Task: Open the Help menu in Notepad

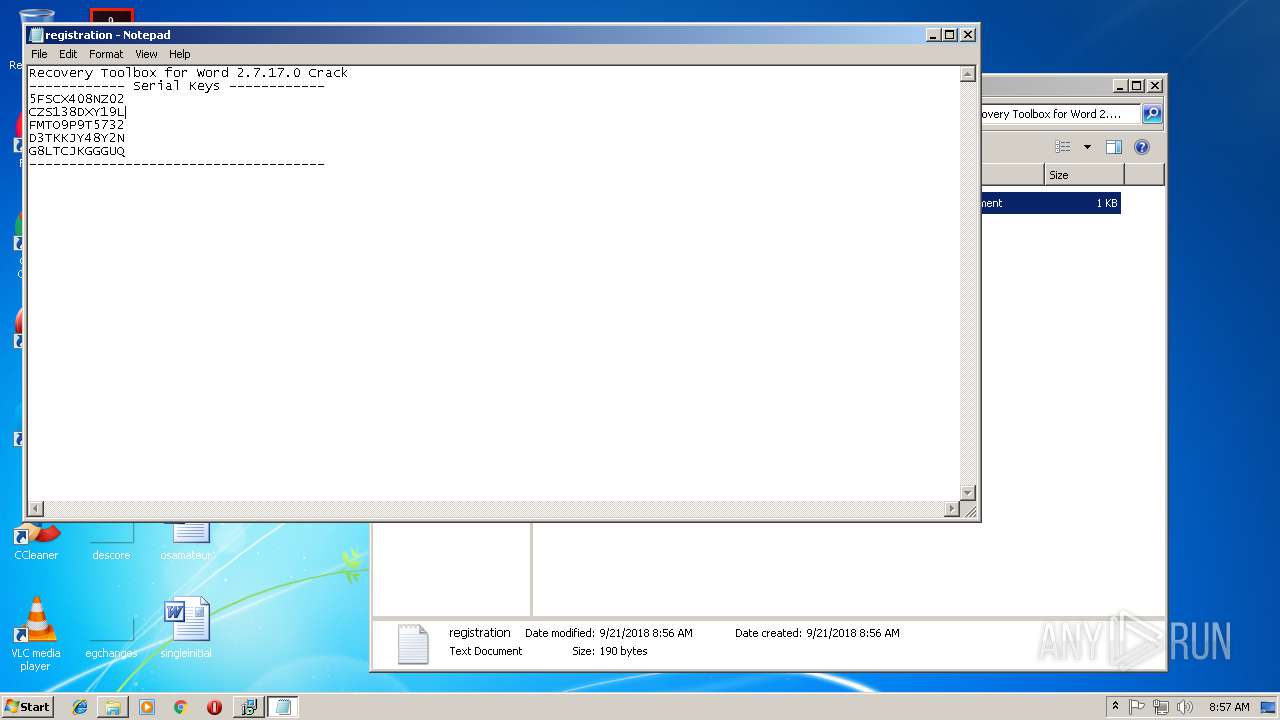Action: click(x=179, y=54)
